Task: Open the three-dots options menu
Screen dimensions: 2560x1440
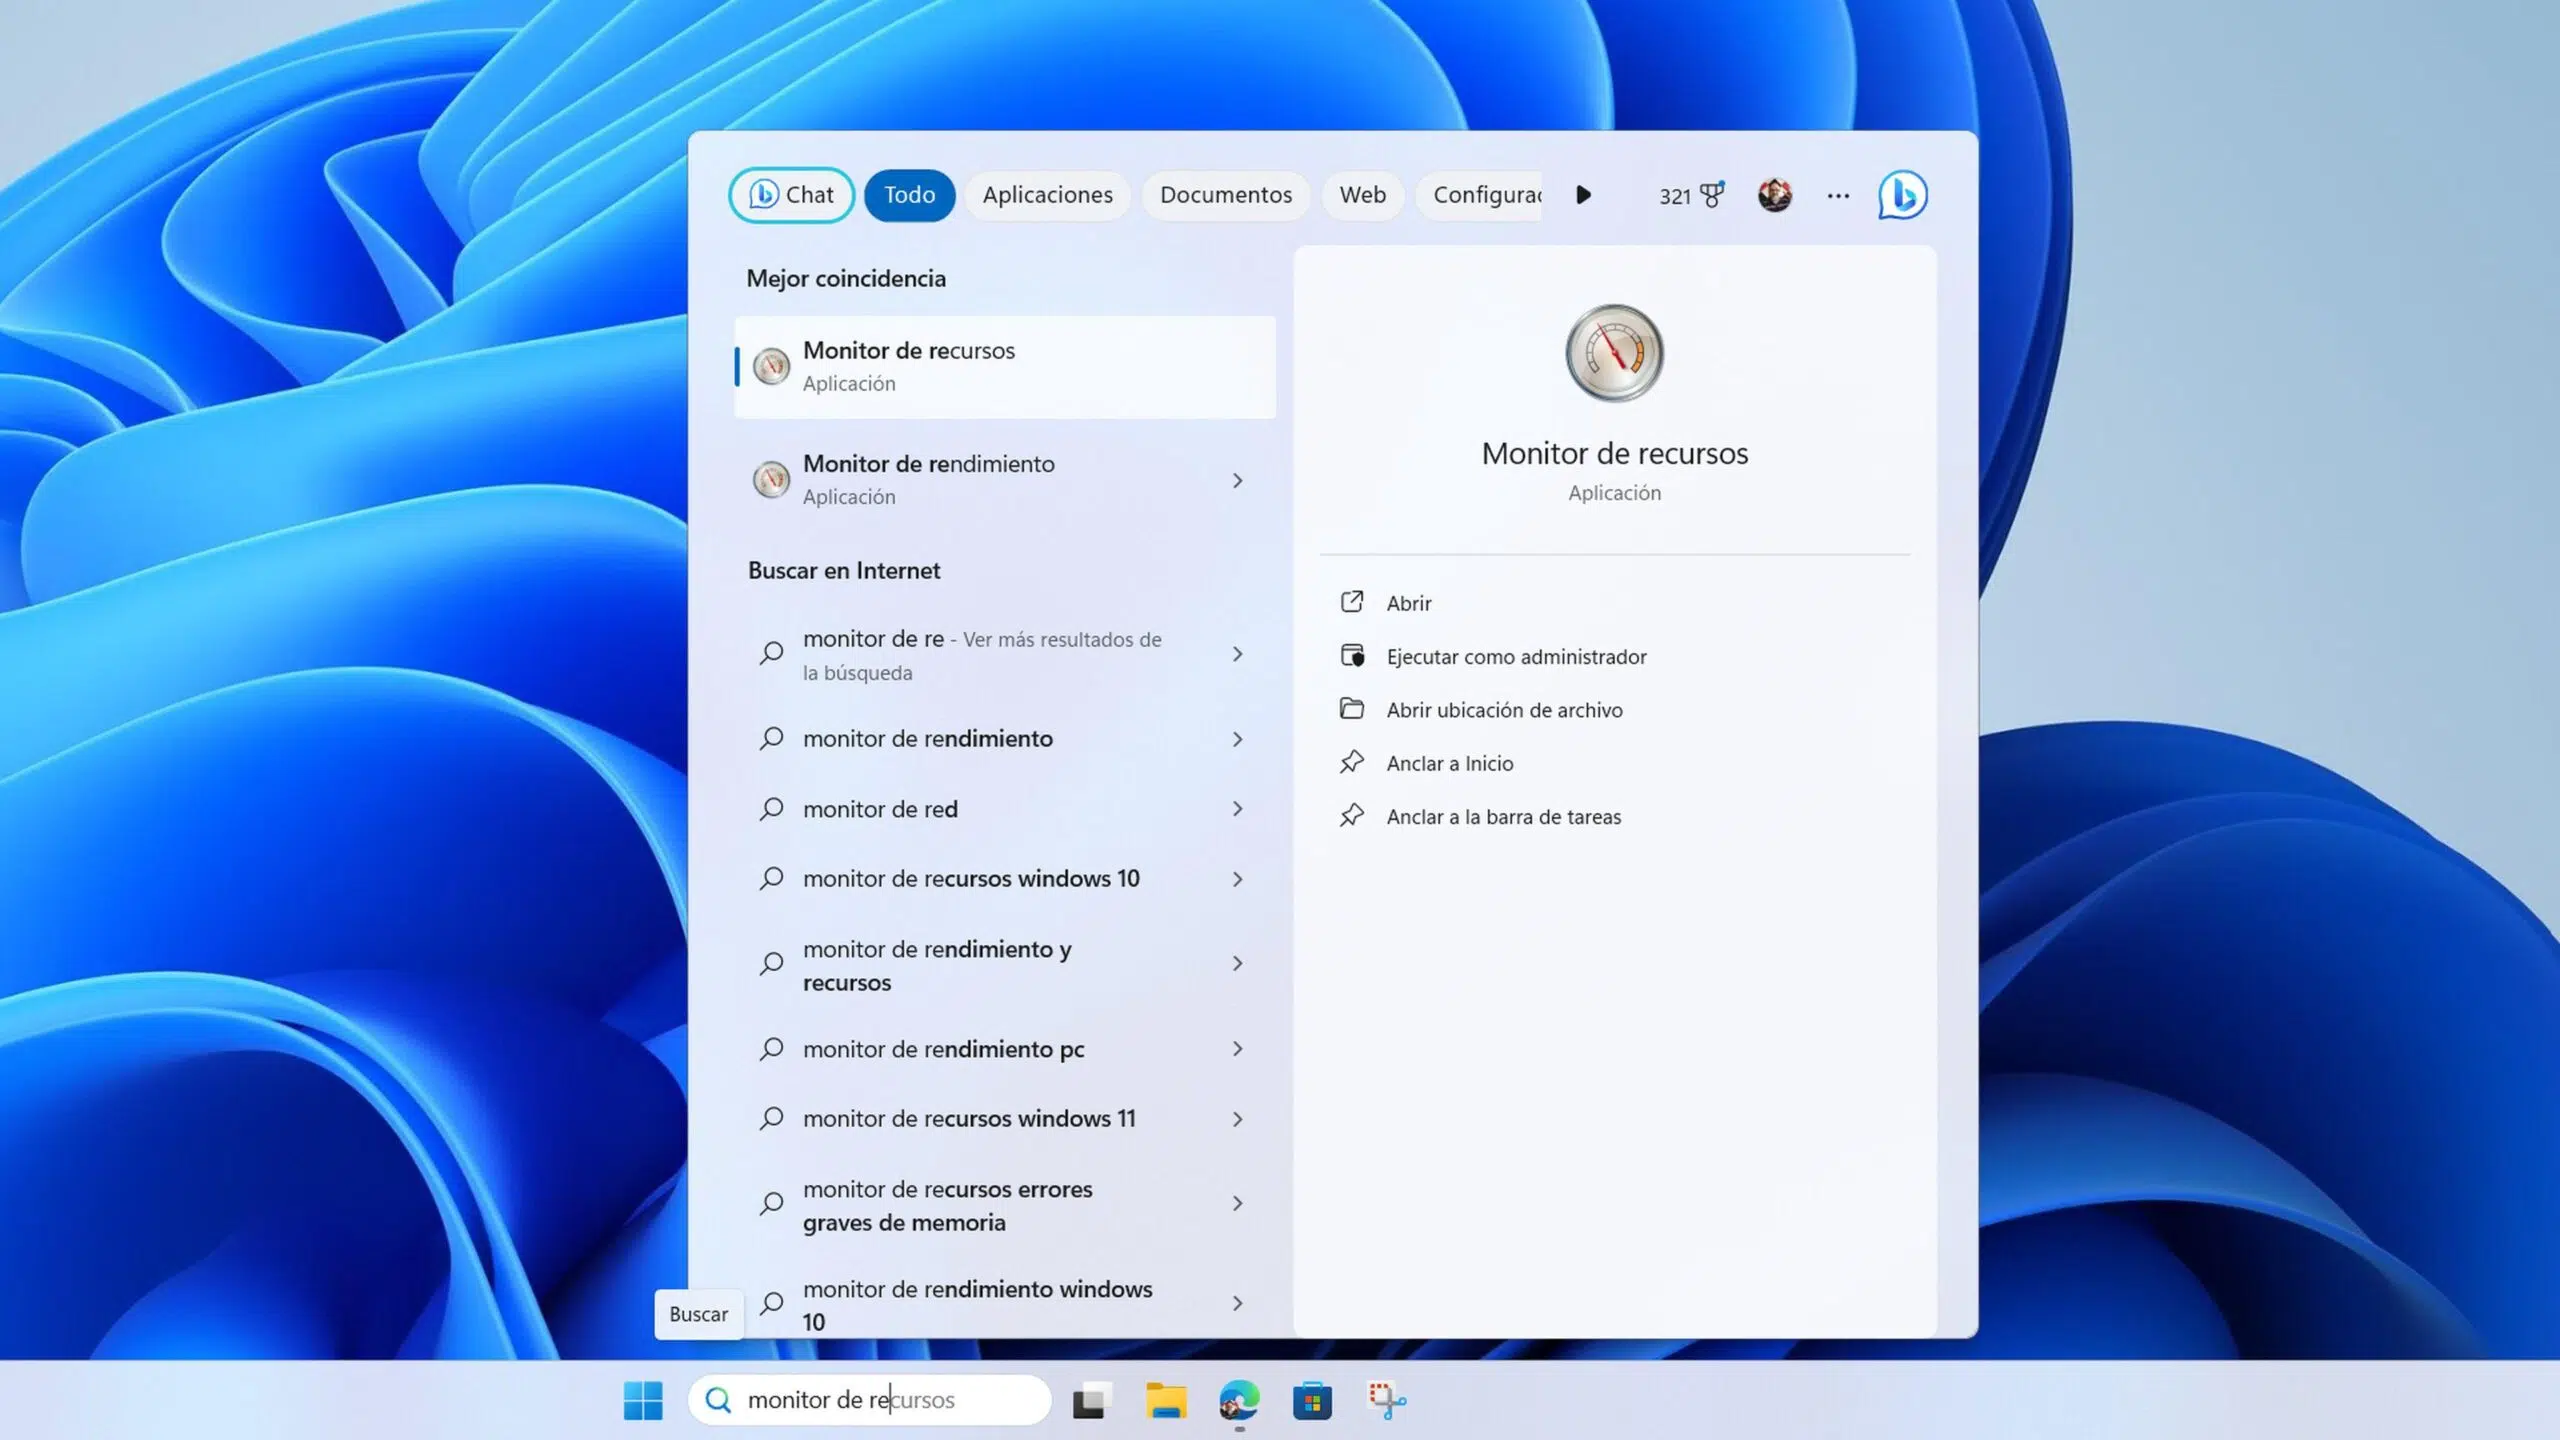Action: (x=1837, y=196)
